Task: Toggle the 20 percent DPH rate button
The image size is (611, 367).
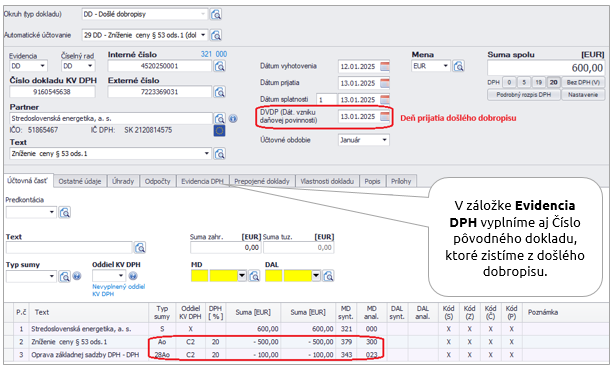Action: 553,82
